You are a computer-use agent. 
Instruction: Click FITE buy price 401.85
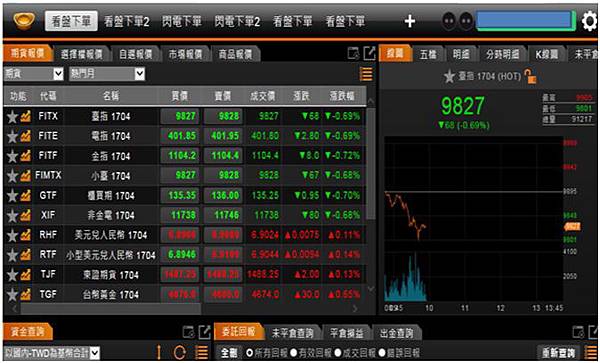click(179, 136)
